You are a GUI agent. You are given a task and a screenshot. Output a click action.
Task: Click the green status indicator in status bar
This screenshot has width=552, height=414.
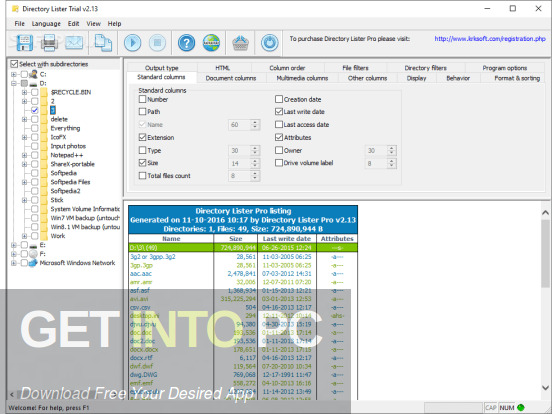click(521, 408)
